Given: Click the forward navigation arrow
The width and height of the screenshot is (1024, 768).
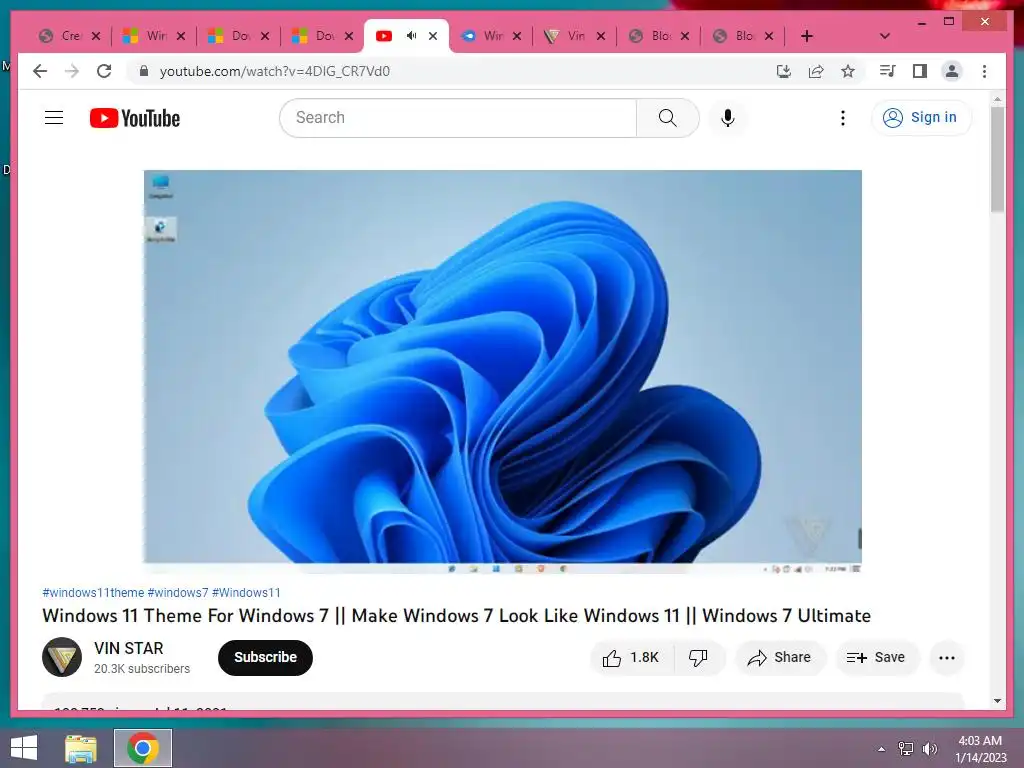Looking at the screenshot, I should [x=72, y=71].
